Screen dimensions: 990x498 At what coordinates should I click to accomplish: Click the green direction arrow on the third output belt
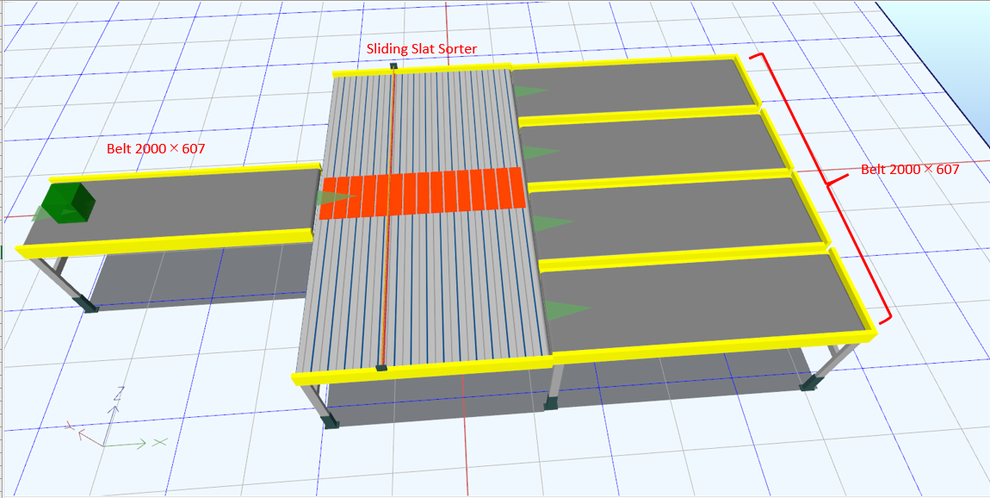pyautogui.click(x=552, y=223)
